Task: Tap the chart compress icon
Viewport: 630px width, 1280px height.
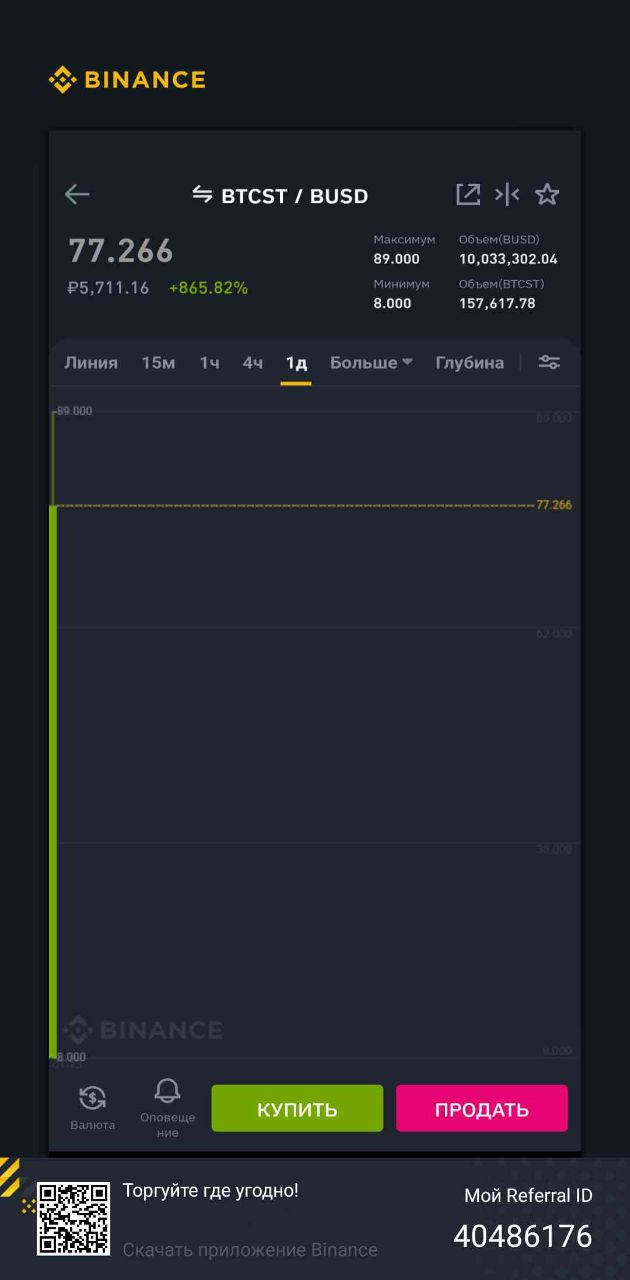Action: tap(507, 195)
